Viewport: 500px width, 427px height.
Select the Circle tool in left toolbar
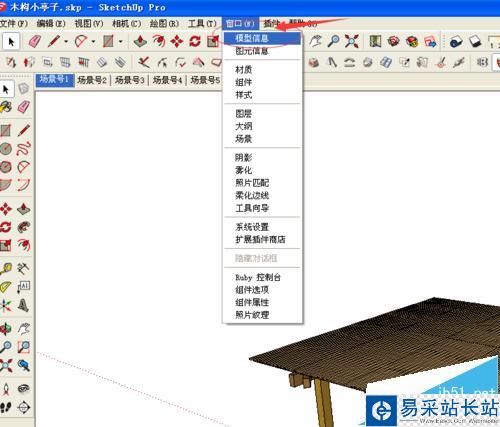coord(6,149)
